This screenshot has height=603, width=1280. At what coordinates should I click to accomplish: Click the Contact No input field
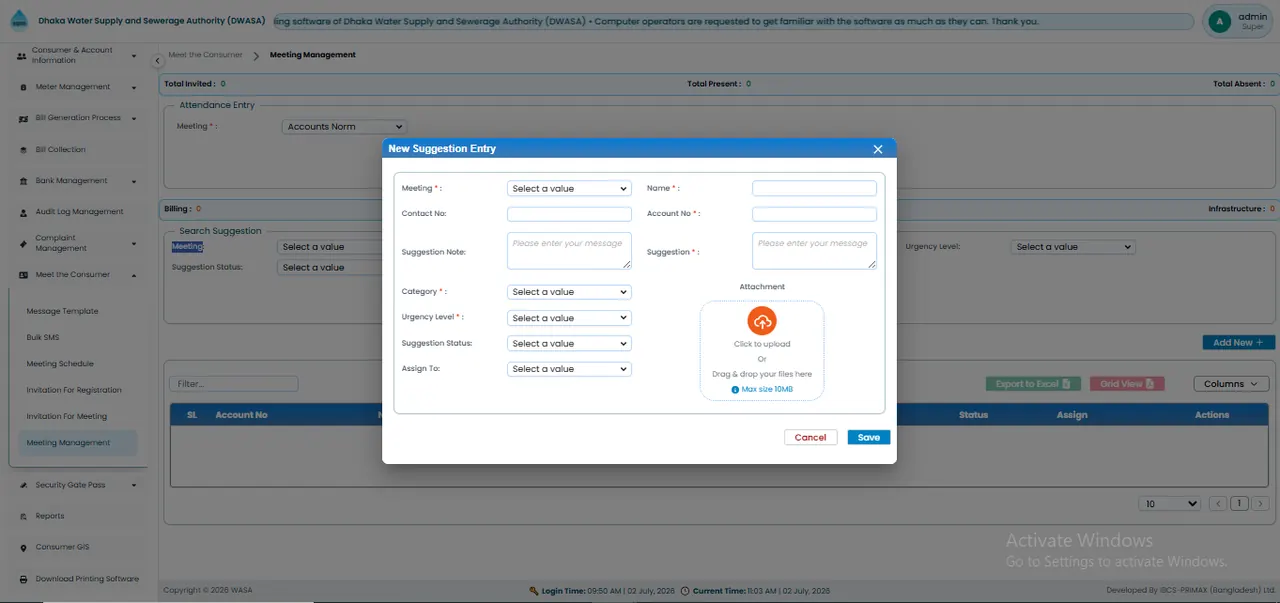[569, 214]
